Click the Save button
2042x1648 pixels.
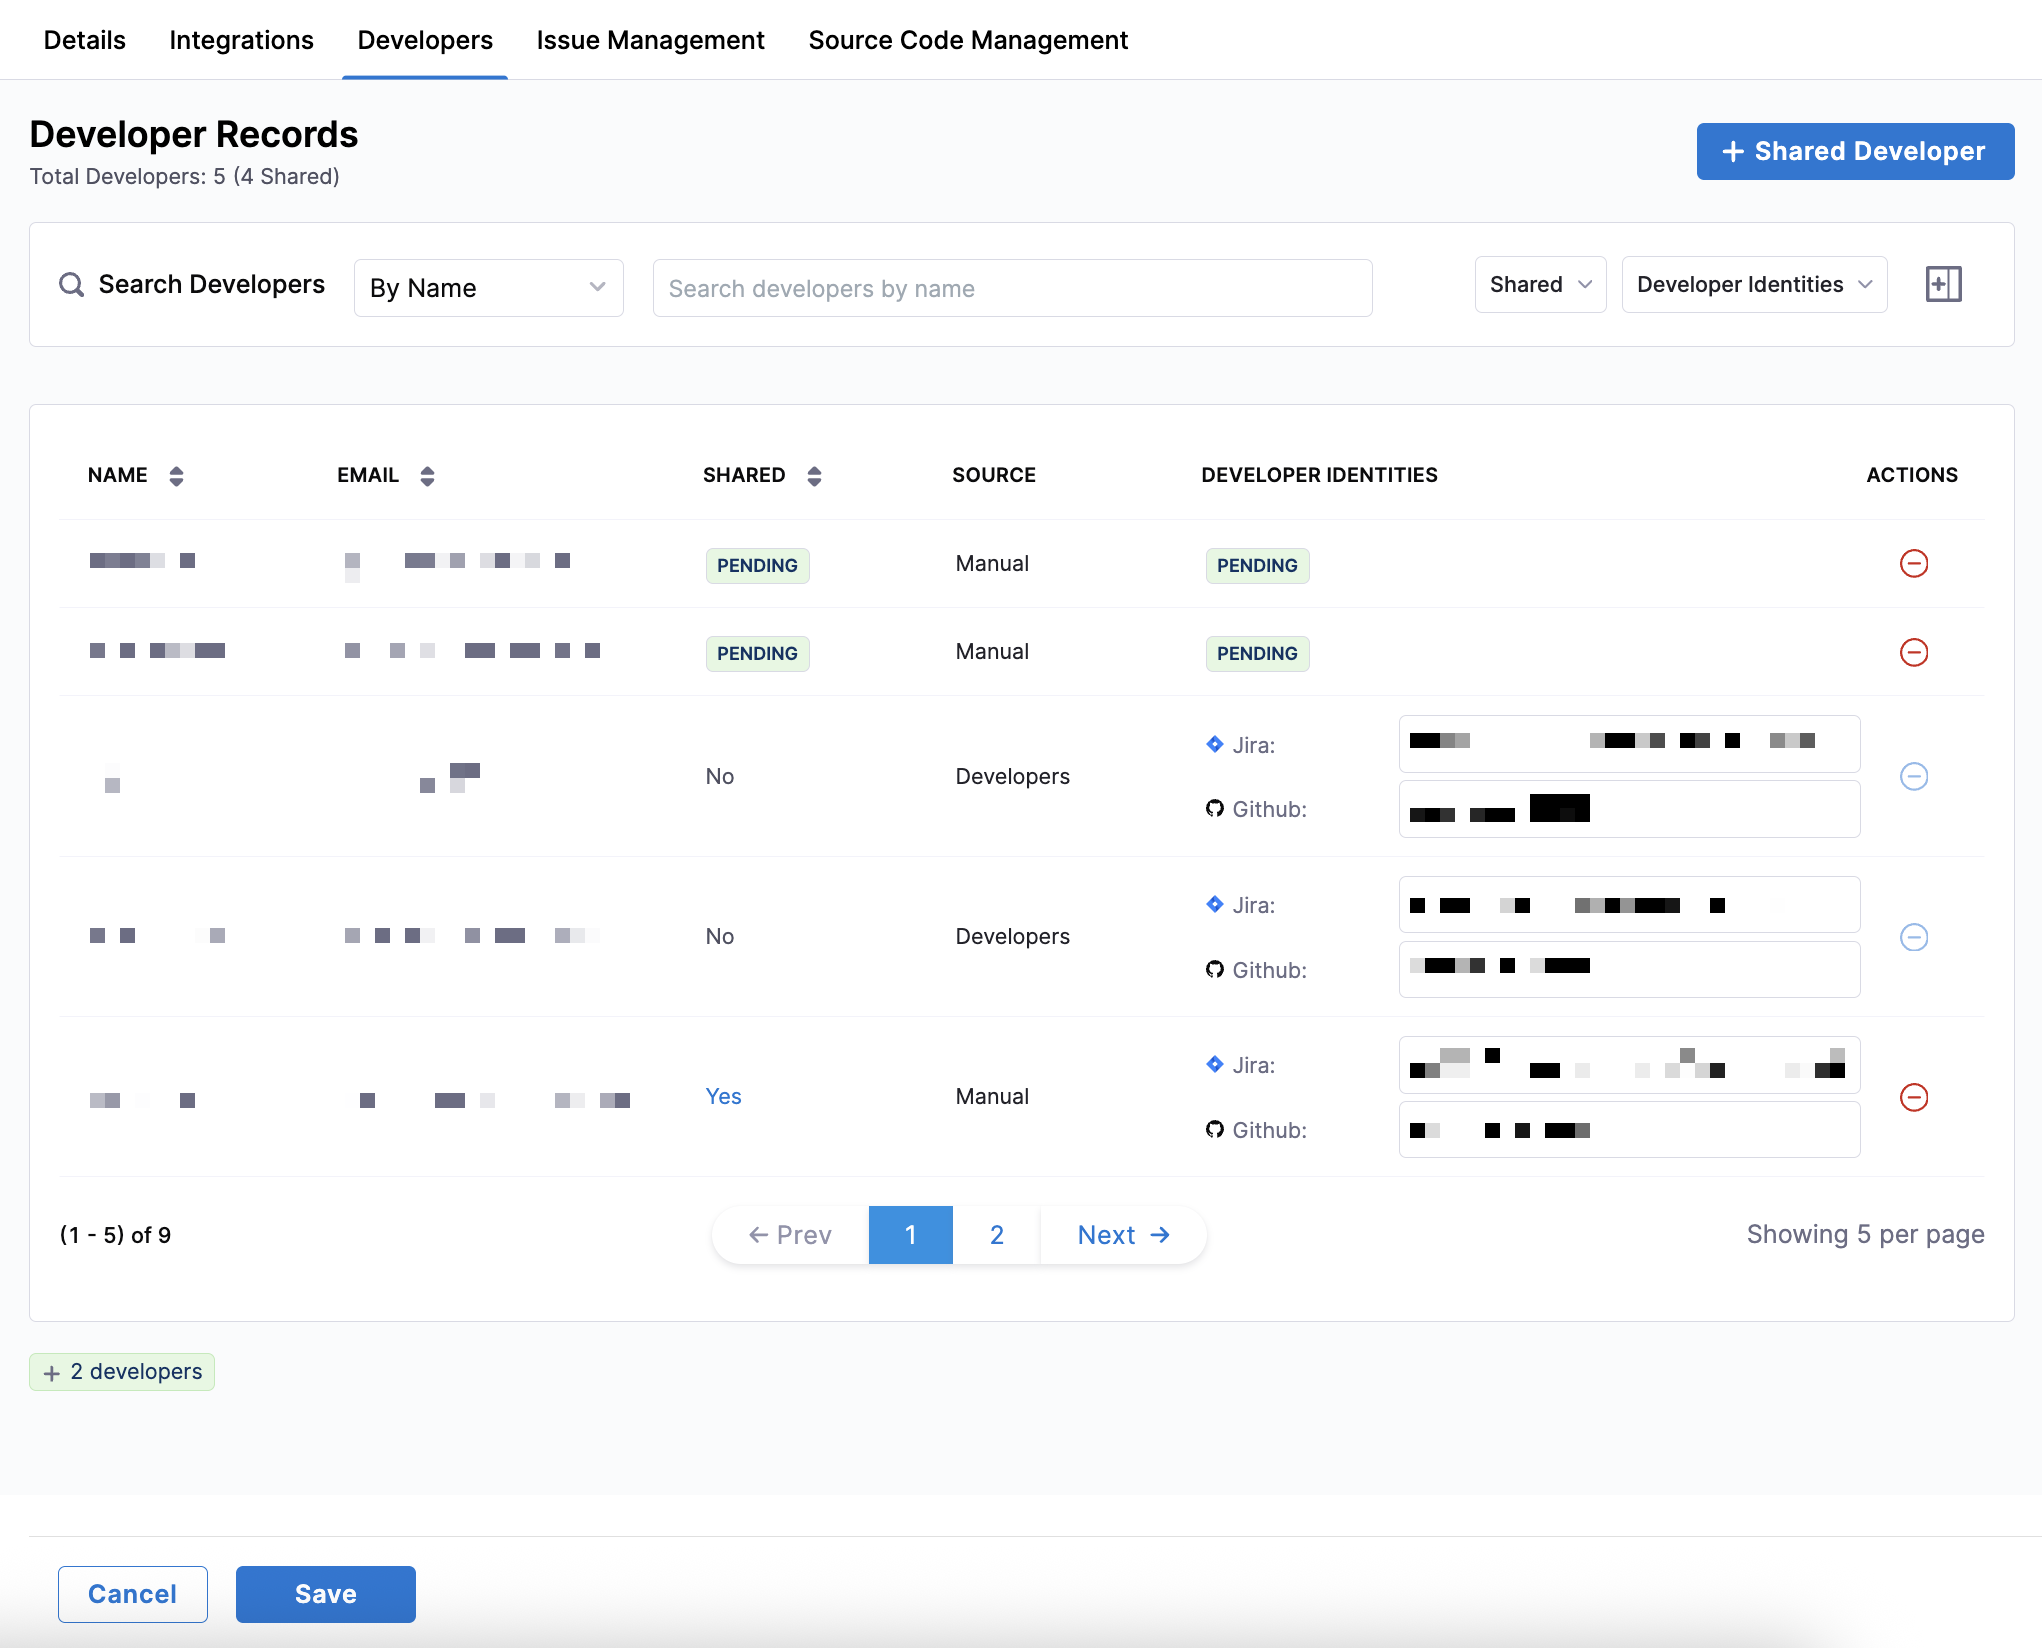tap(325, 1594)
